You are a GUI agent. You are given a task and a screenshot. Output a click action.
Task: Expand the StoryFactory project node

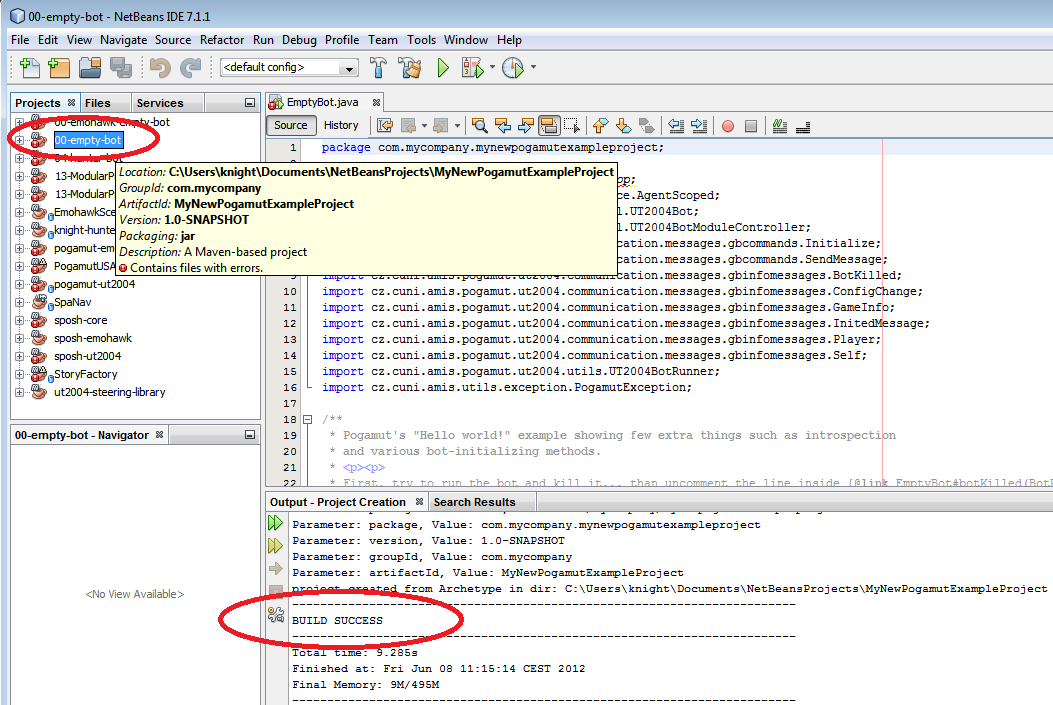pos(19,375)
